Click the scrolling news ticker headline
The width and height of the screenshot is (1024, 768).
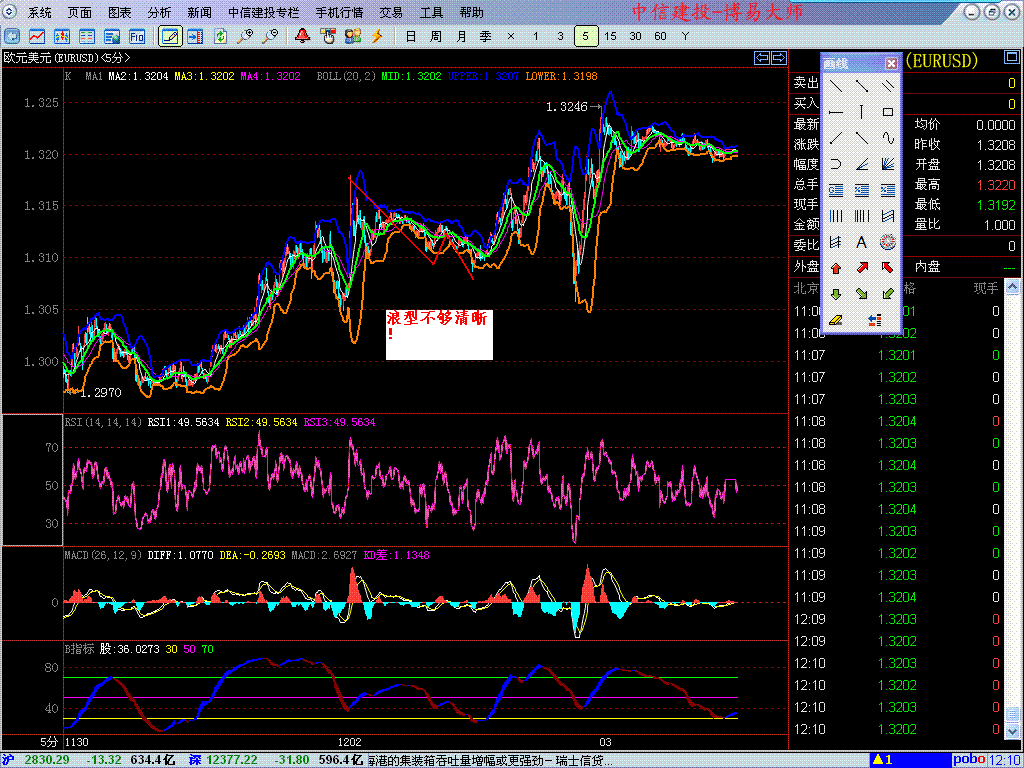[x=490, y=760]
